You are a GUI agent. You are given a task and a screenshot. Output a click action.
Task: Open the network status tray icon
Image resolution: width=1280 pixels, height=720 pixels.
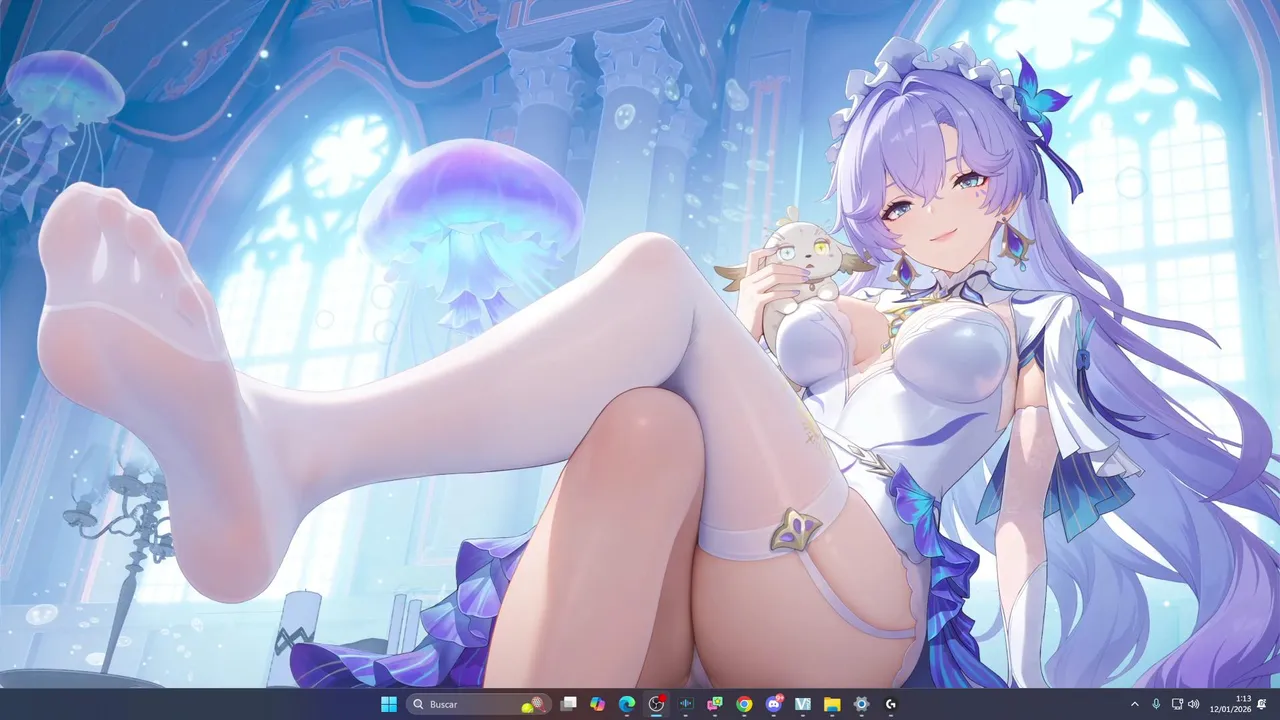pyautogui.click(x=1177, y=704)
